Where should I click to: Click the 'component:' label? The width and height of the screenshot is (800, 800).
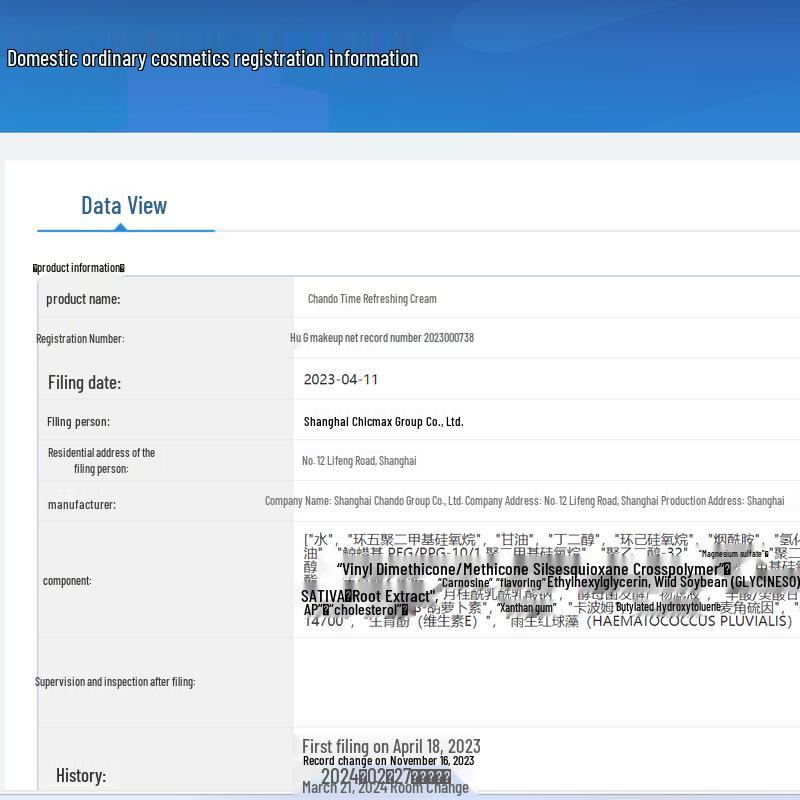pyautogui.click(x=67, y=581)
